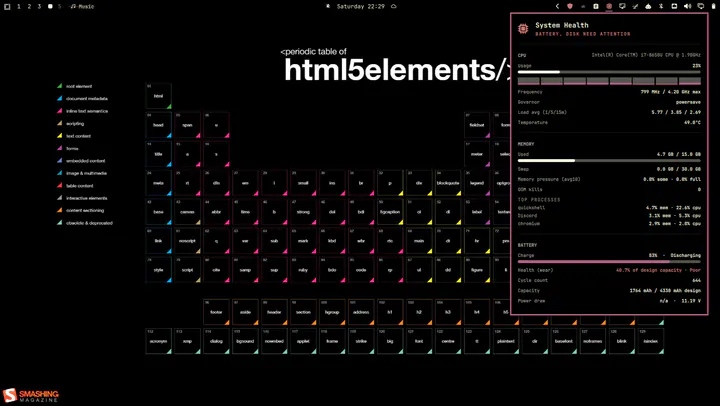
Task: Click 'BATTERY, DISK NEED ATTENTION' warning text
Action: pyautogui.click(x=583, y=34)
